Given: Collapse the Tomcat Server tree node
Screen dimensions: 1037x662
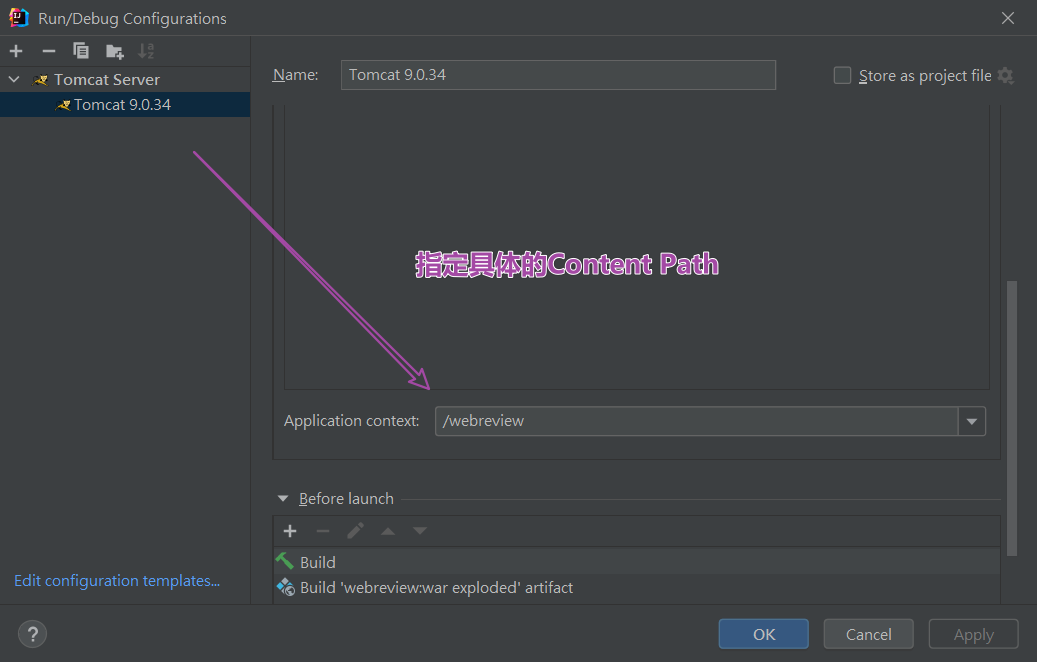Looking at the screenshot, I should point(14,79).
